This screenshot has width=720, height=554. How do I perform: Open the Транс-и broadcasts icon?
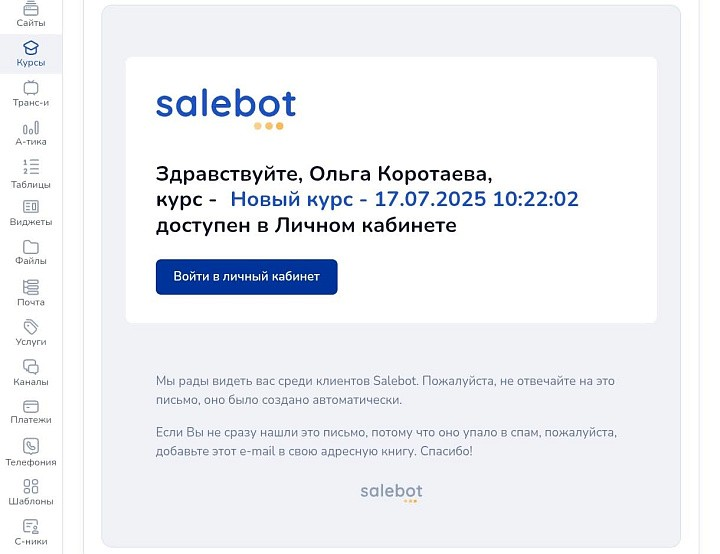coord(30,88)
